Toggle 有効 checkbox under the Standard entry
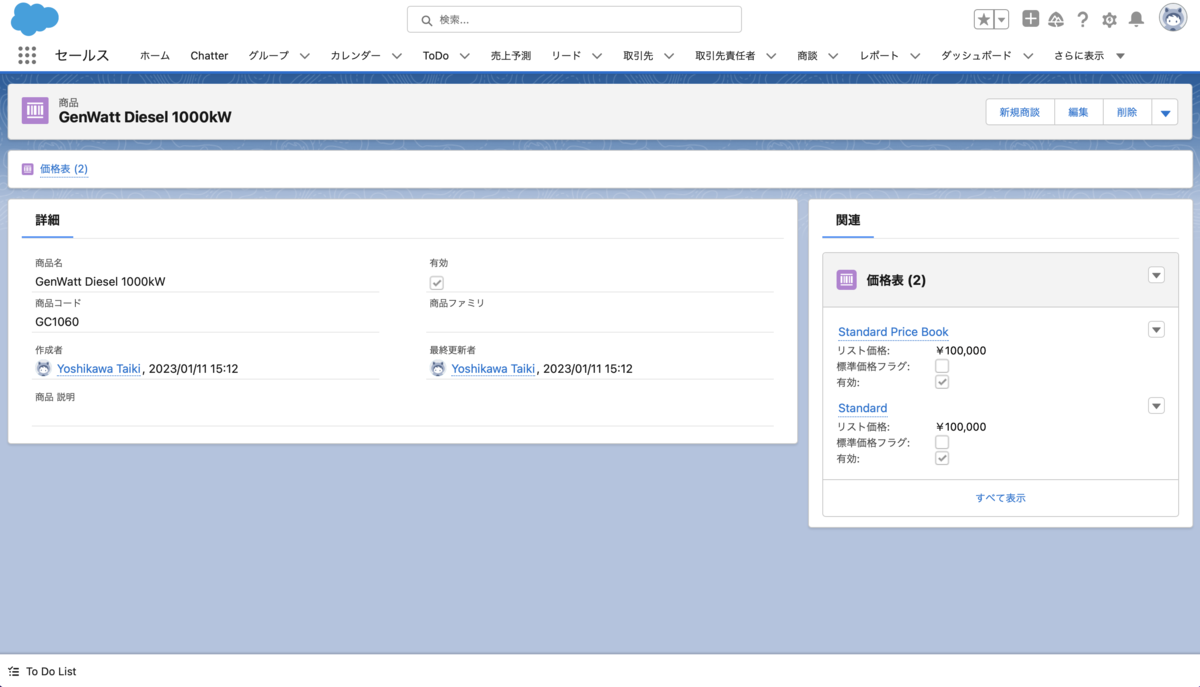The image size is (1200, 687). (x=942, y=458)
